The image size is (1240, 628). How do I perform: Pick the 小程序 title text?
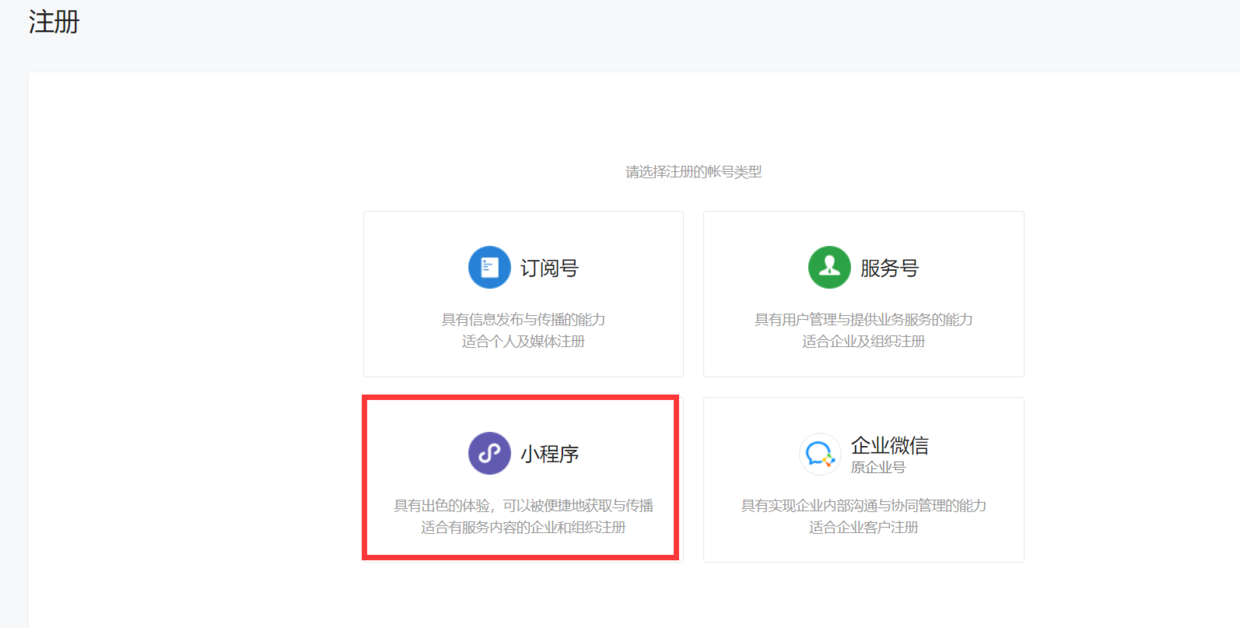pyautogui.click(x=550, y=454)
